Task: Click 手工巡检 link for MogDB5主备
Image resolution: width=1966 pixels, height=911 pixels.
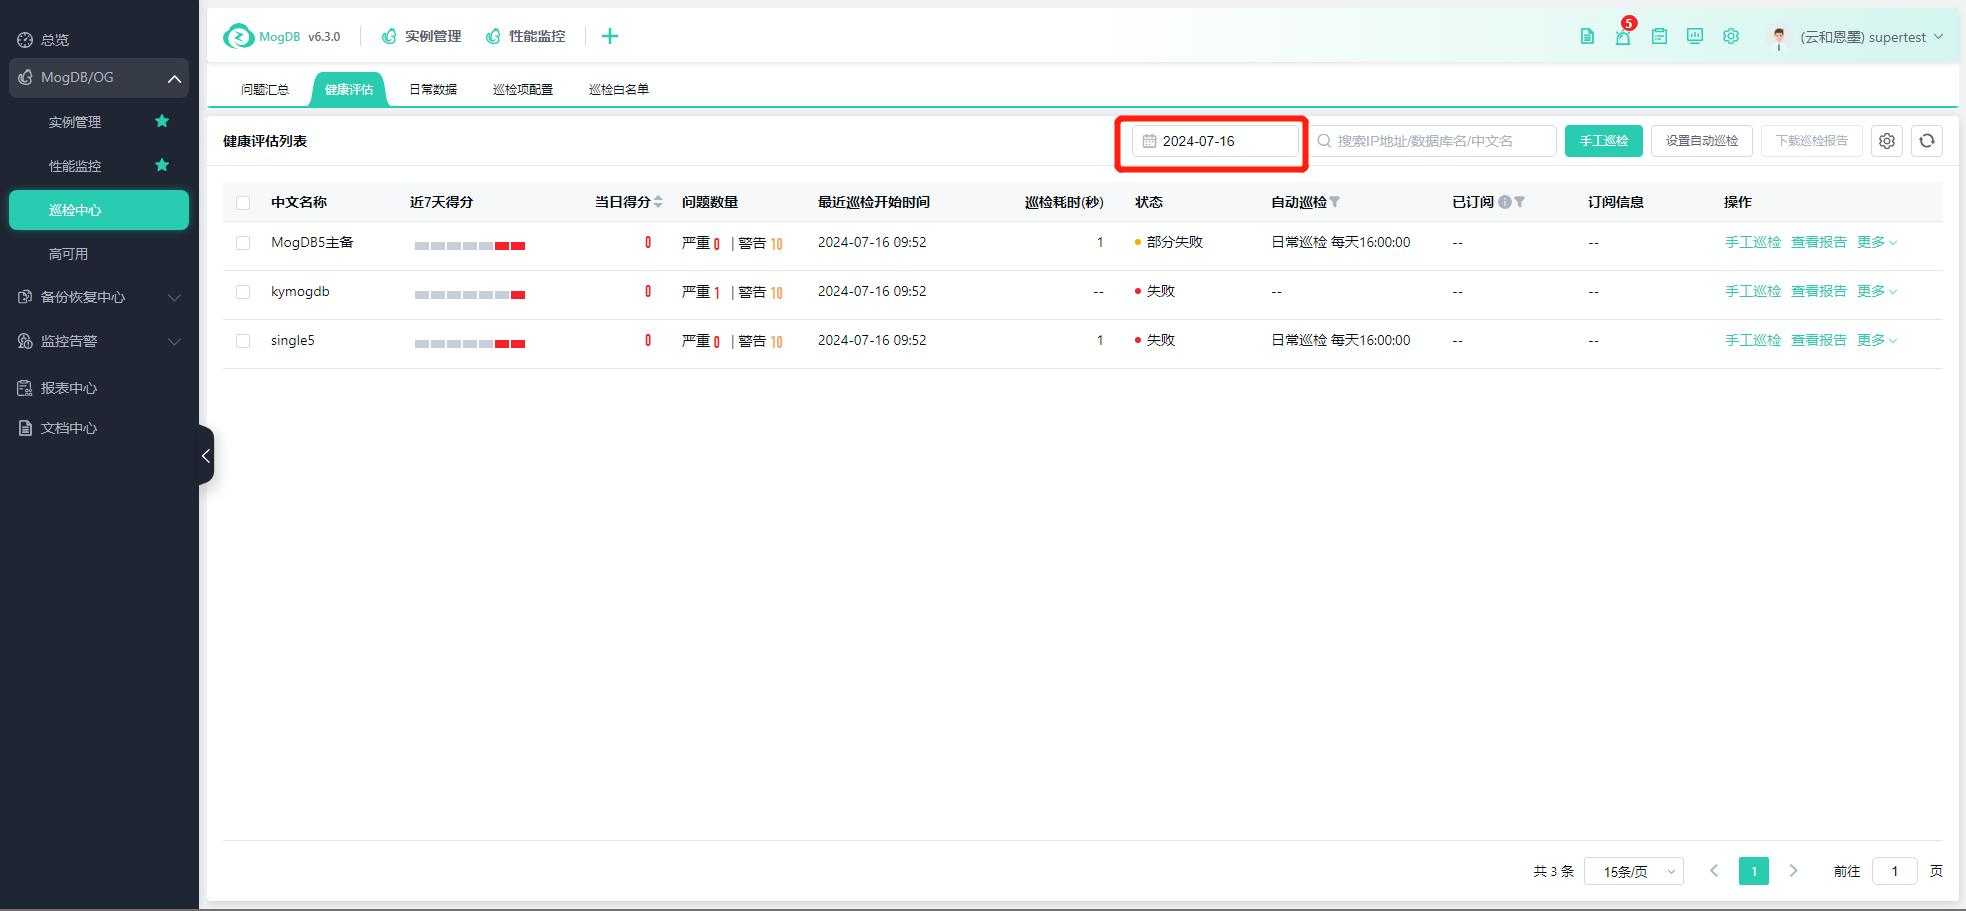Action: point(1753,242)
